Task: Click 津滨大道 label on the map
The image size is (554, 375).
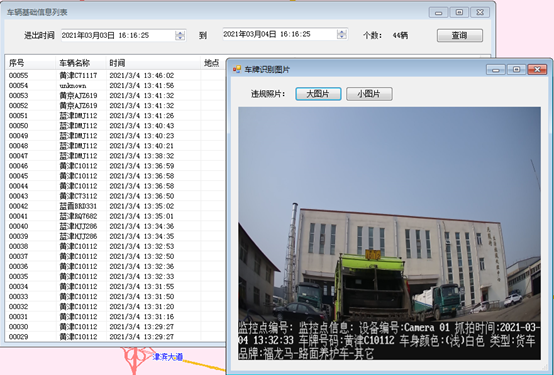Action: pyautogui.click(x=168, y=357)
